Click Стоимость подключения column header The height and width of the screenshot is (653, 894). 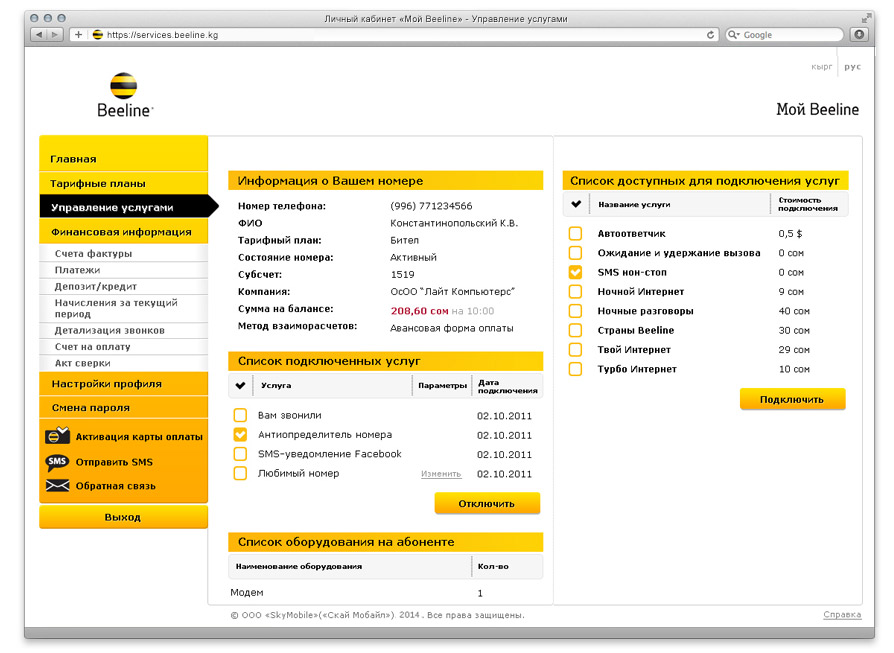pyautogui.click(x=808, y=204)
